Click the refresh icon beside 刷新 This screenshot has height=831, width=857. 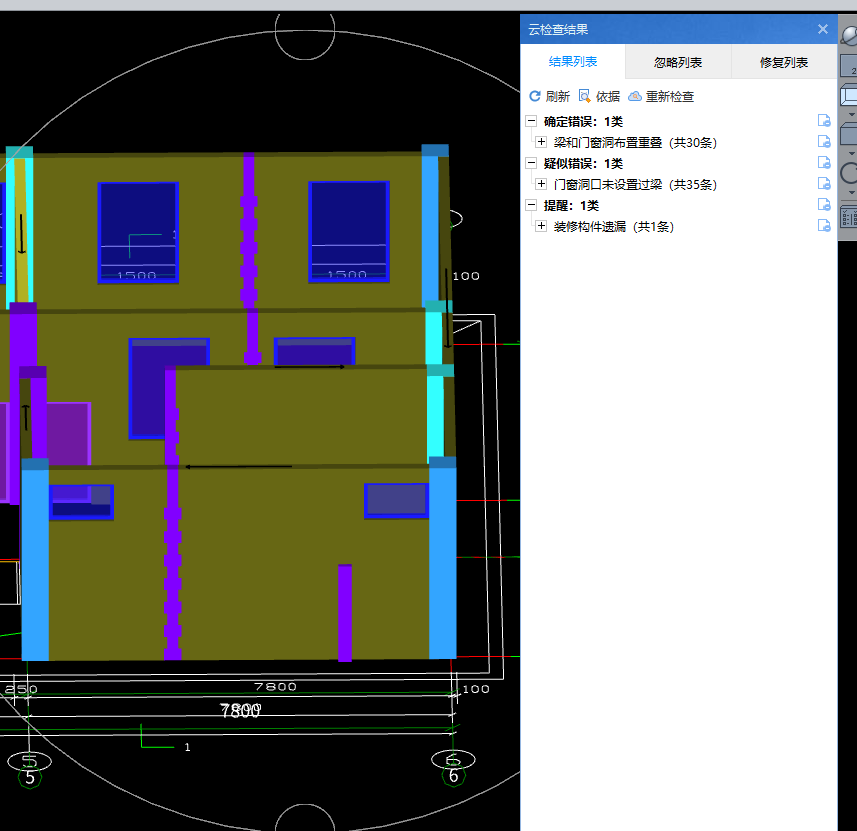535,96
